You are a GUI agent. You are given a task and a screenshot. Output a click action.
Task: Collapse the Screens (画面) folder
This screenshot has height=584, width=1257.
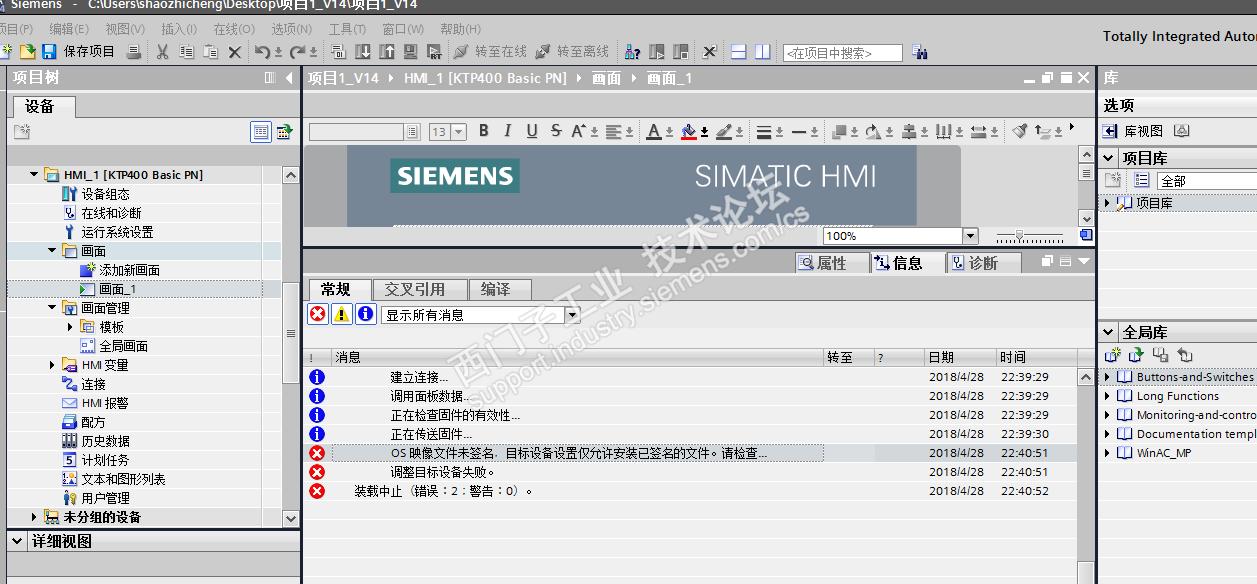point(52,251)
